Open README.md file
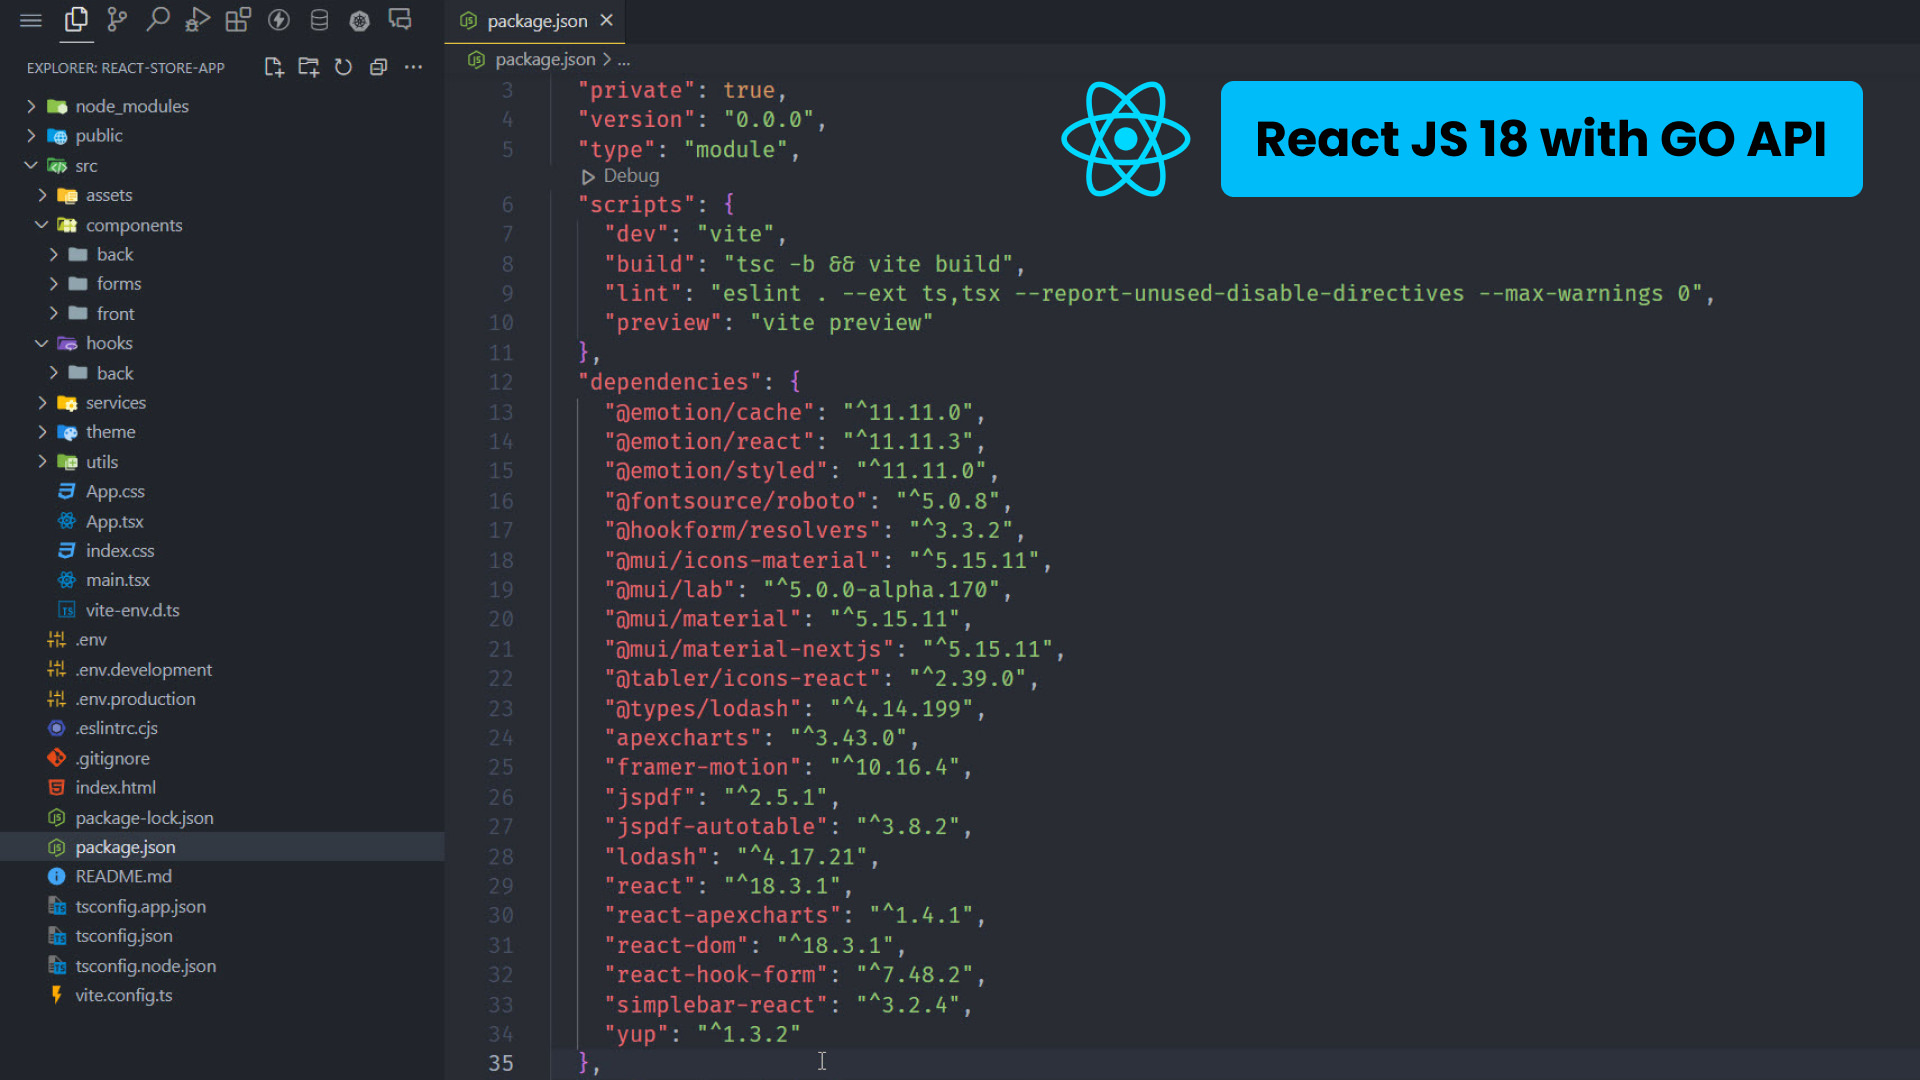Screen dimensions: 1920x1080 (x=123, y=877)
